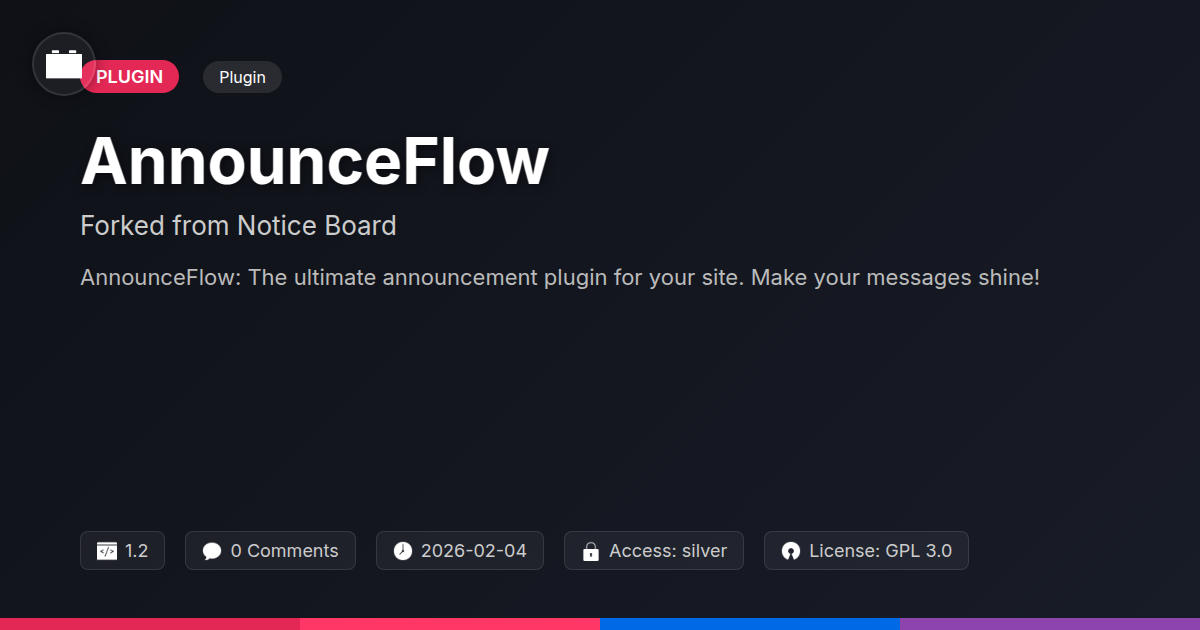Click the code version icon
This screenshot has width=1200, height=630.
pyautogui.click(x=106, y=551)
